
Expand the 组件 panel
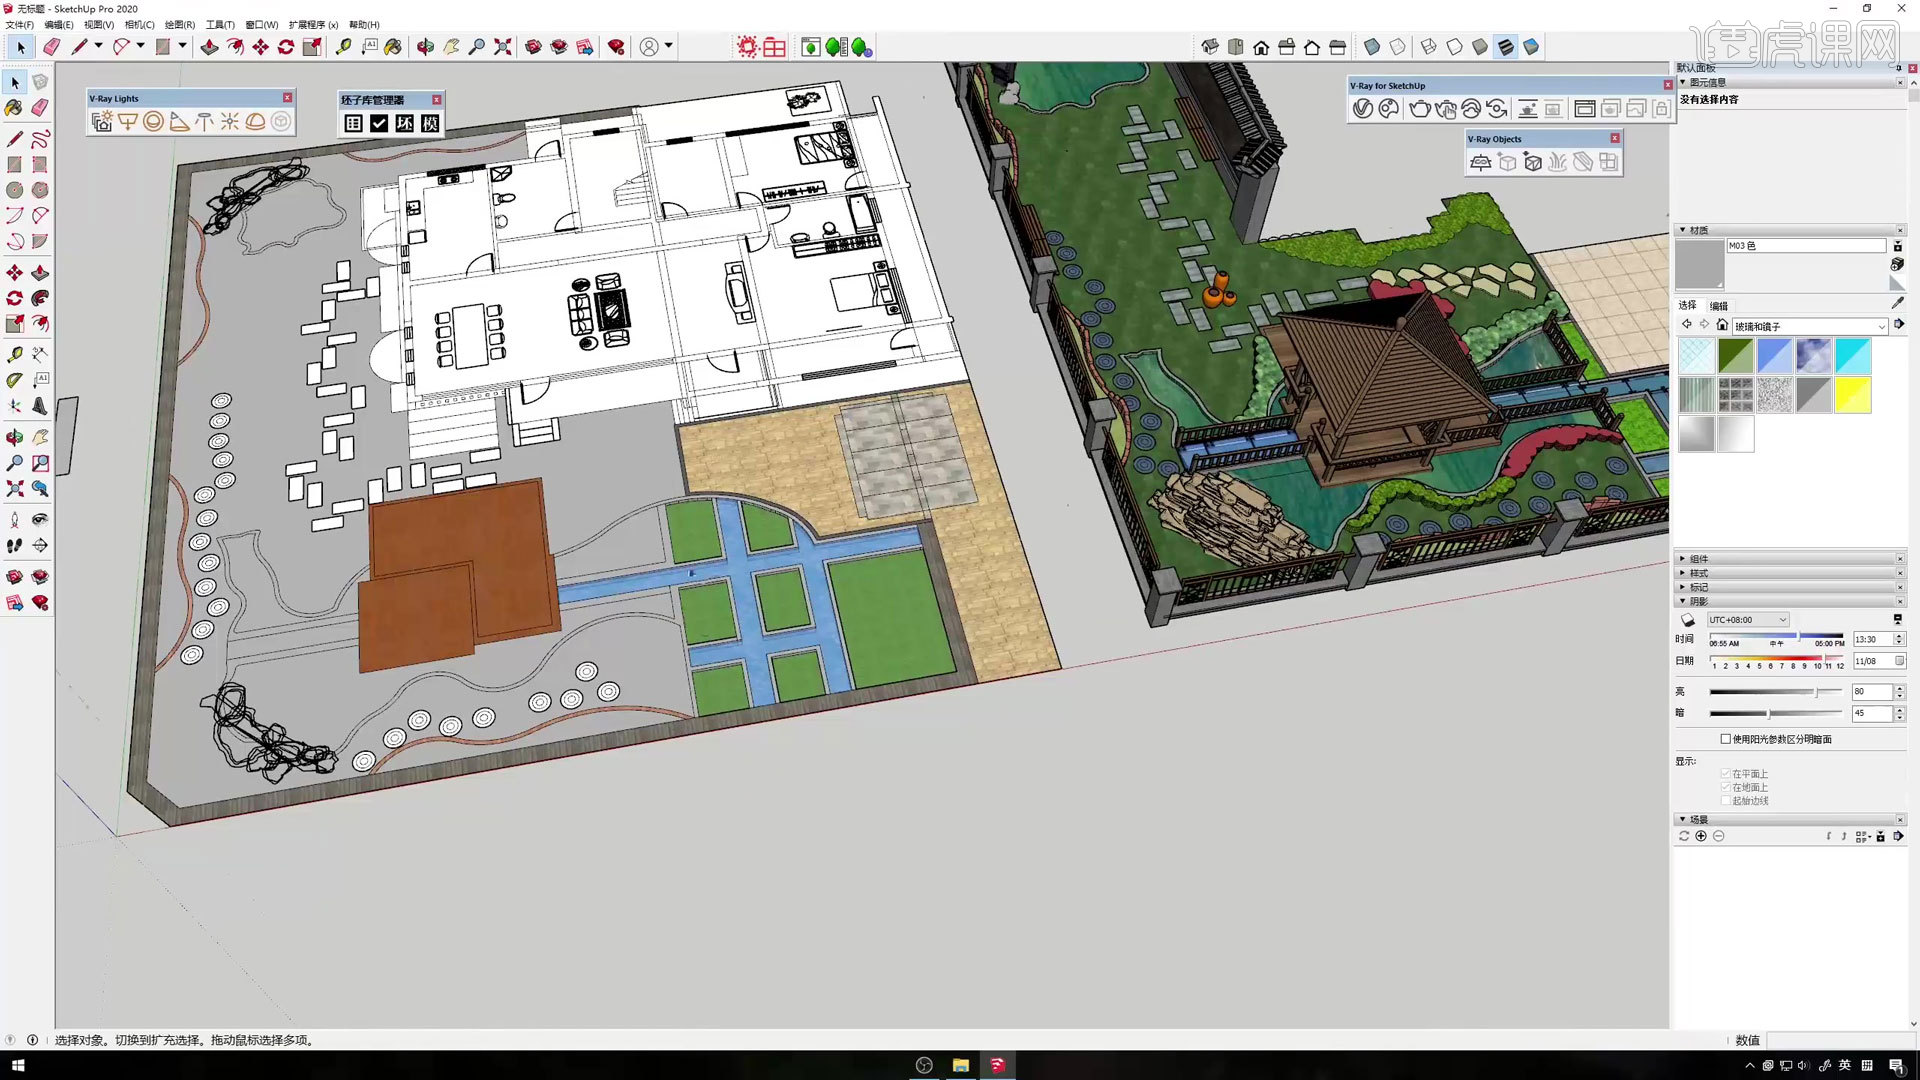[1683, 559]
